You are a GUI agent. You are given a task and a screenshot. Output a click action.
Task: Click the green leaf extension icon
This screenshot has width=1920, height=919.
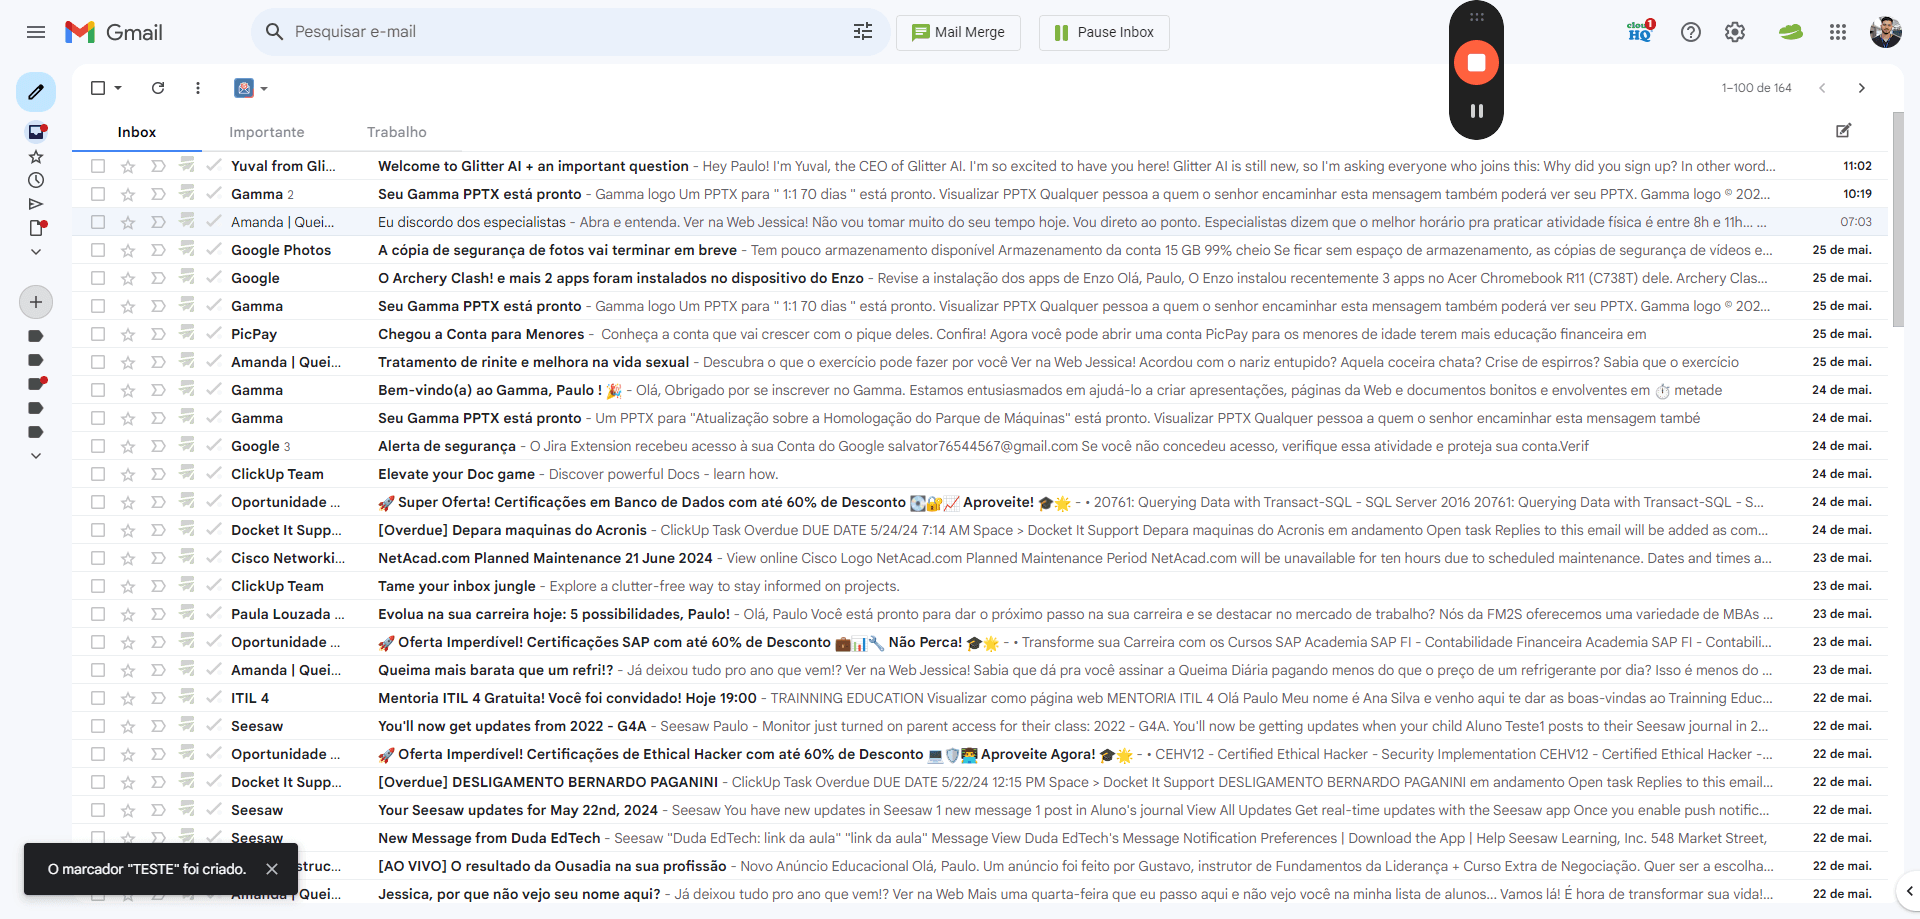1791,32
